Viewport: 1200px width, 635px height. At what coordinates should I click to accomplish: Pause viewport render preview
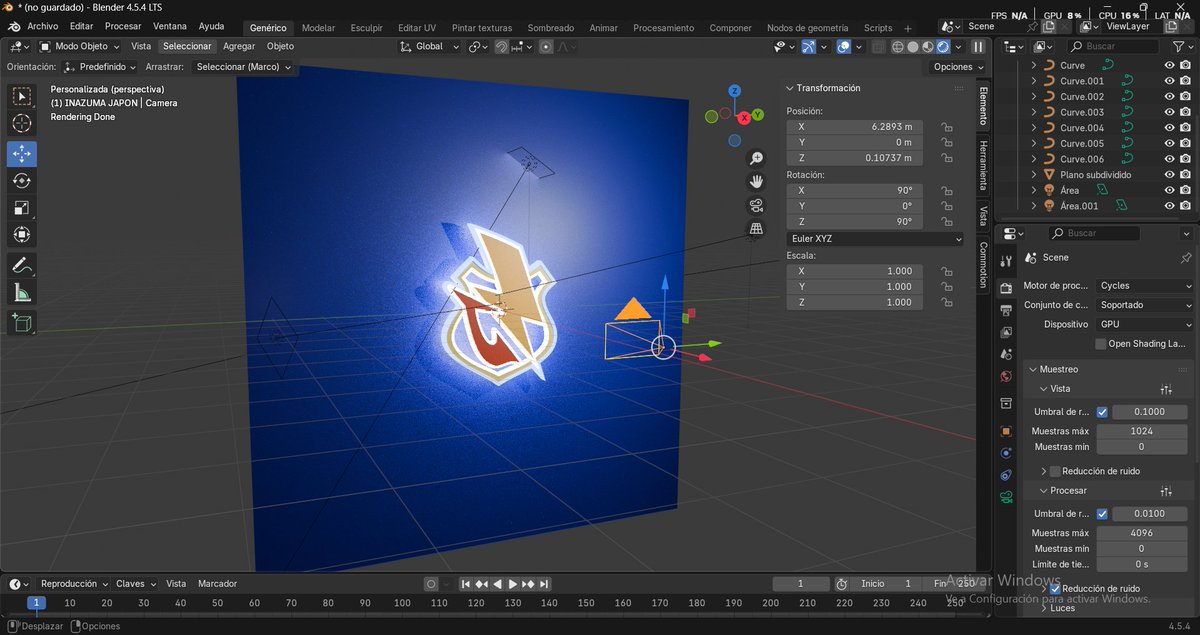tap(978, 46)
